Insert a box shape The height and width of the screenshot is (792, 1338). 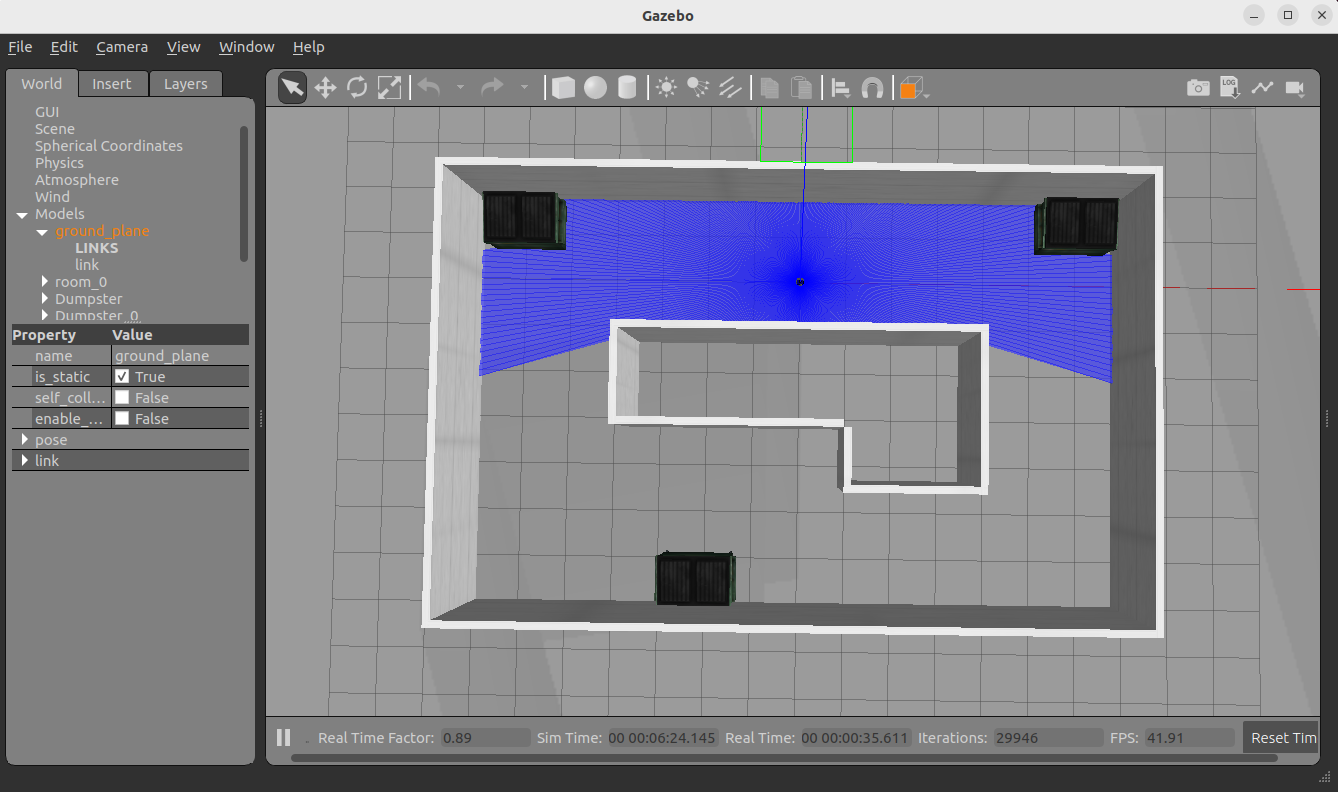point(563,88)
